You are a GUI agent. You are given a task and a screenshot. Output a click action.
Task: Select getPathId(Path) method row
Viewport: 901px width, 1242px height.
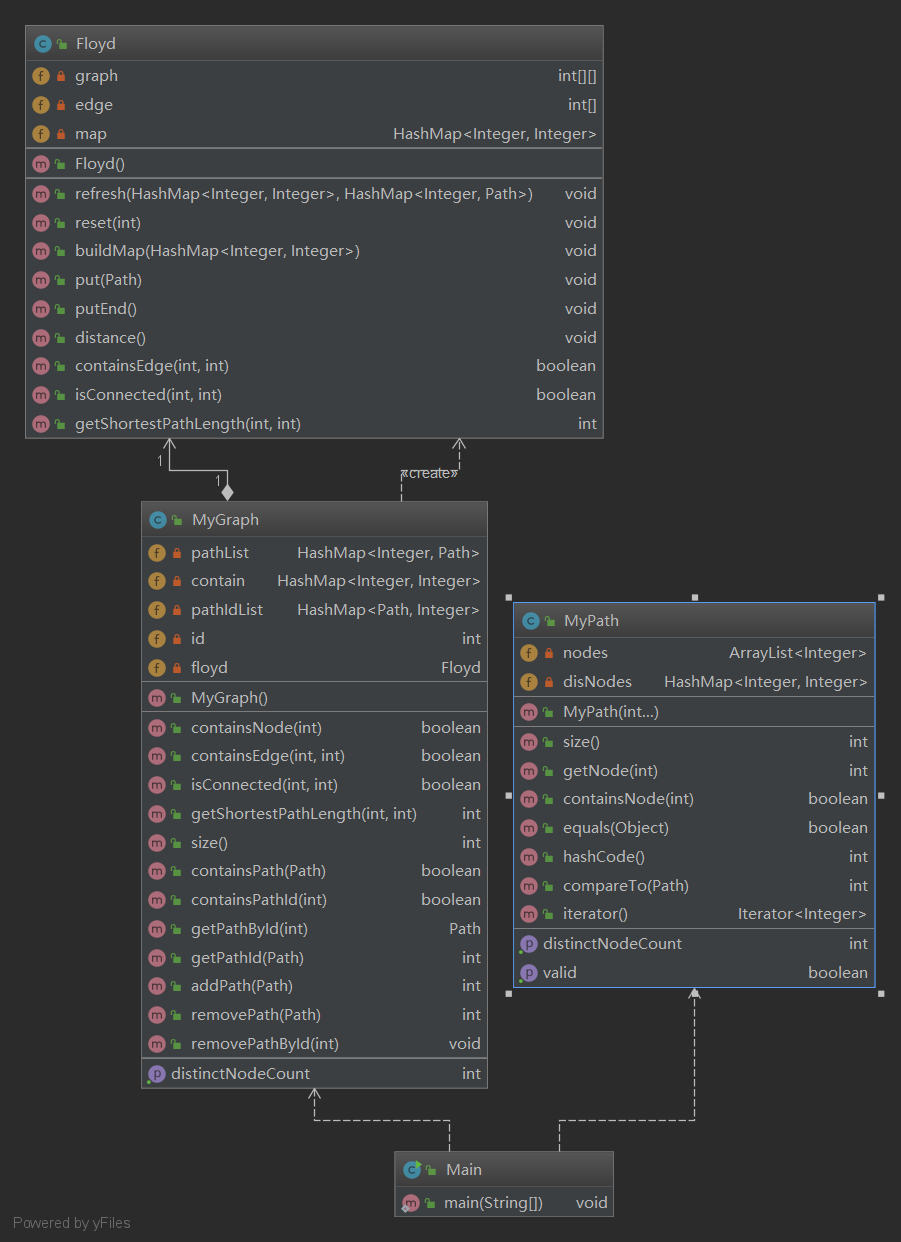[314, 958]
